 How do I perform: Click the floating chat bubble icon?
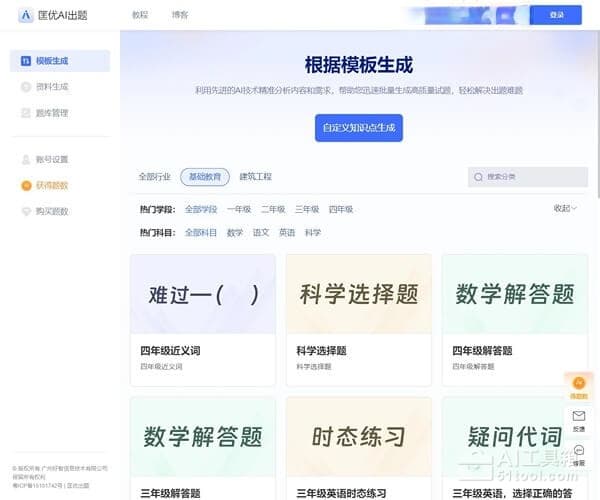tap(579, 451)
